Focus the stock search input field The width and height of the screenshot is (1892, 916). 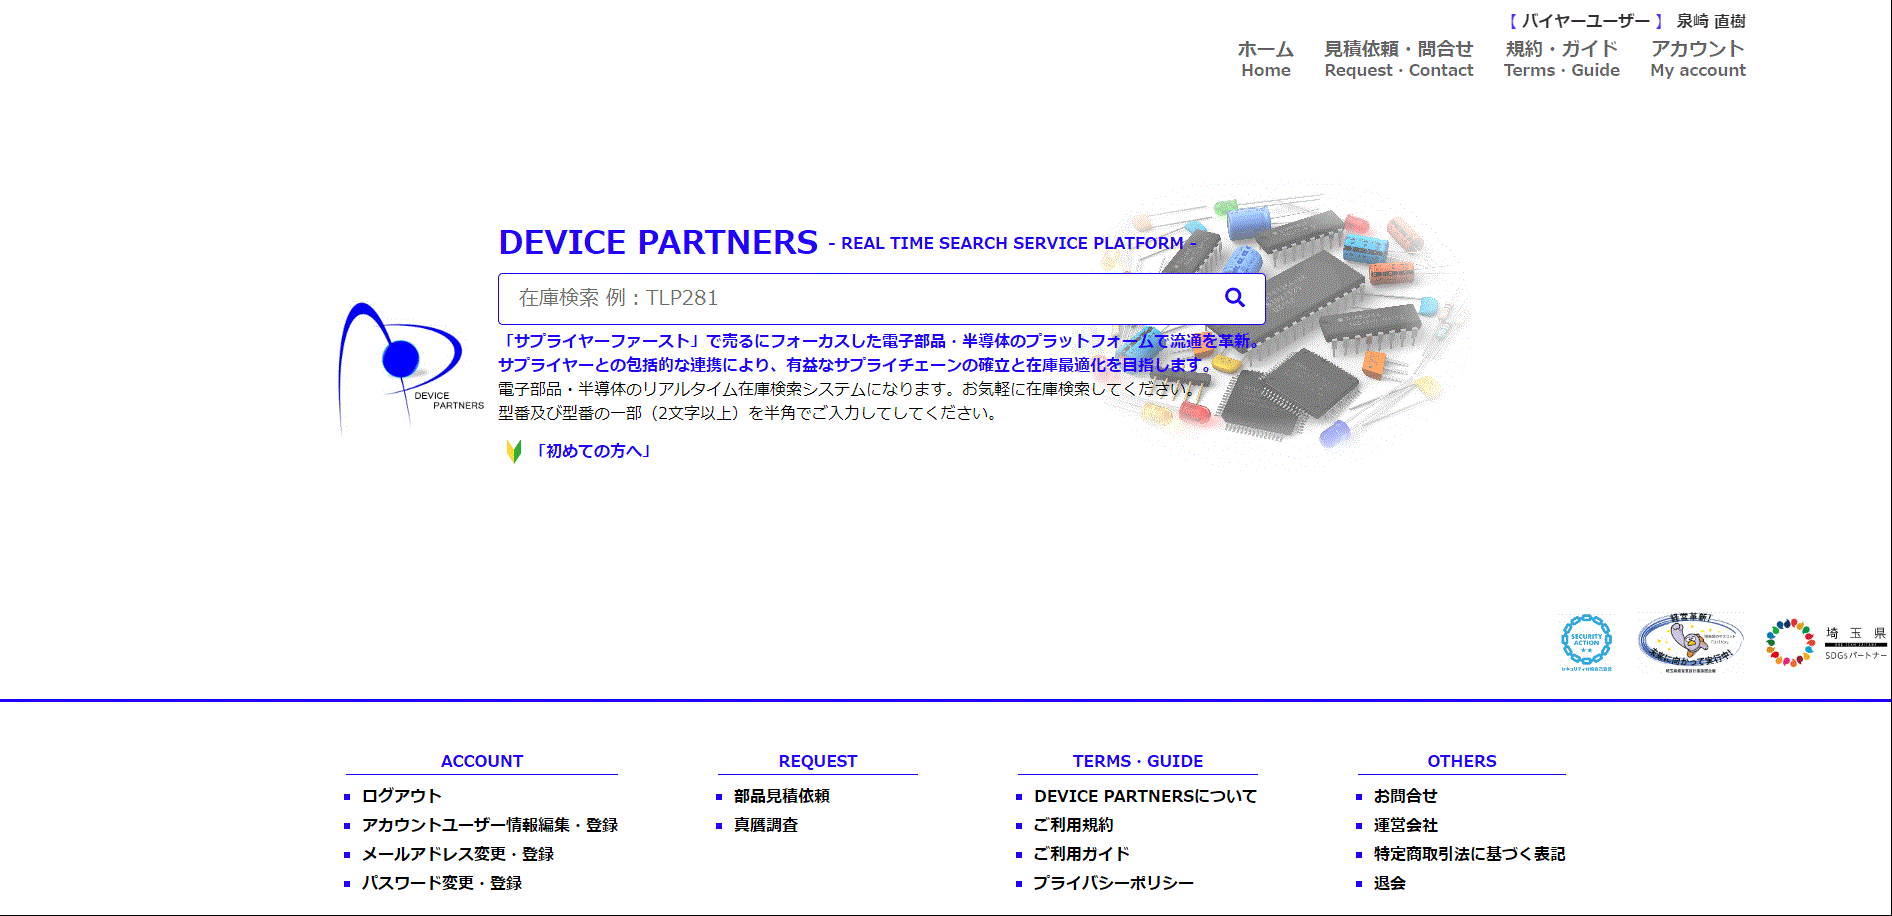tap(881, 298)
